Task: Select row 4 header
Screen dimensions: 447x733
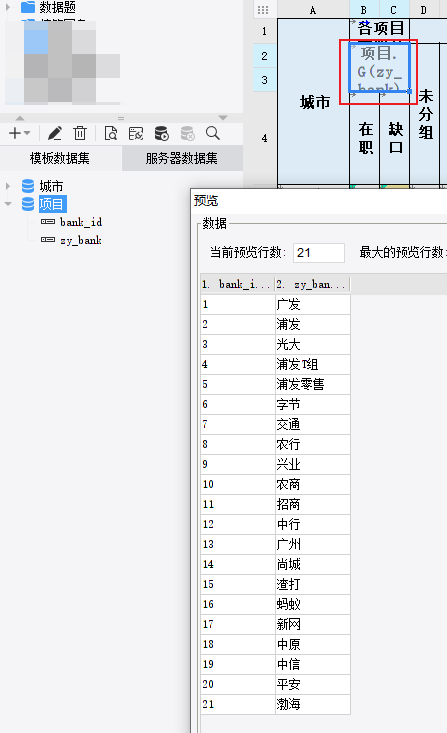Action: click(265, 138)
